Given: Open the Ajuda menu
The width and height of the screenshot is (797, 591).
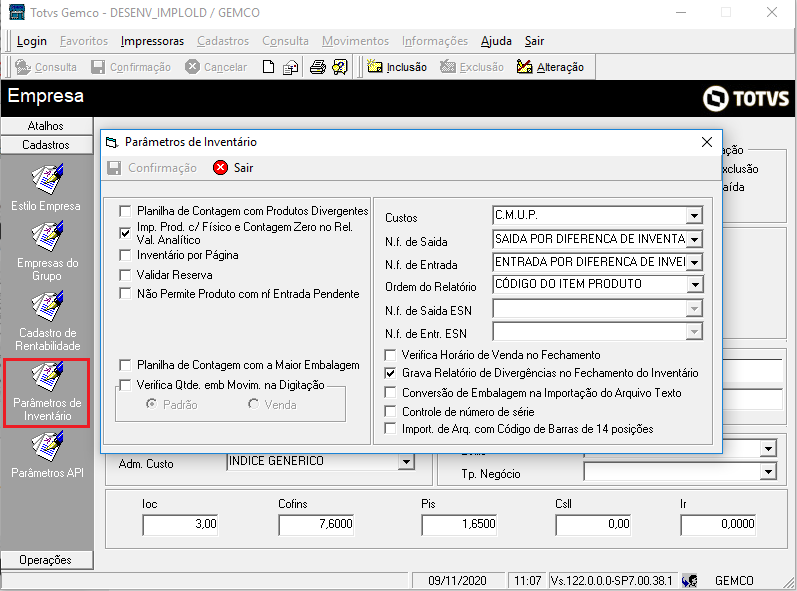Looking at the screenshot, I should pos(496,41).
